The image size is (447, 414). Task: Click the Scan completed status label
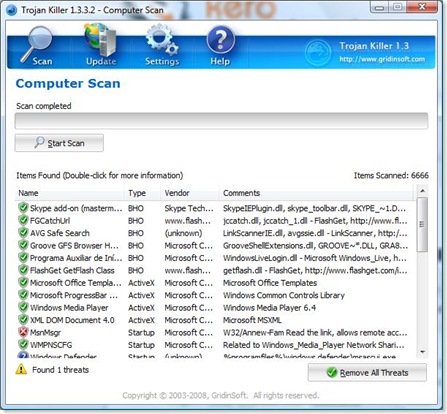pos(44,106)
